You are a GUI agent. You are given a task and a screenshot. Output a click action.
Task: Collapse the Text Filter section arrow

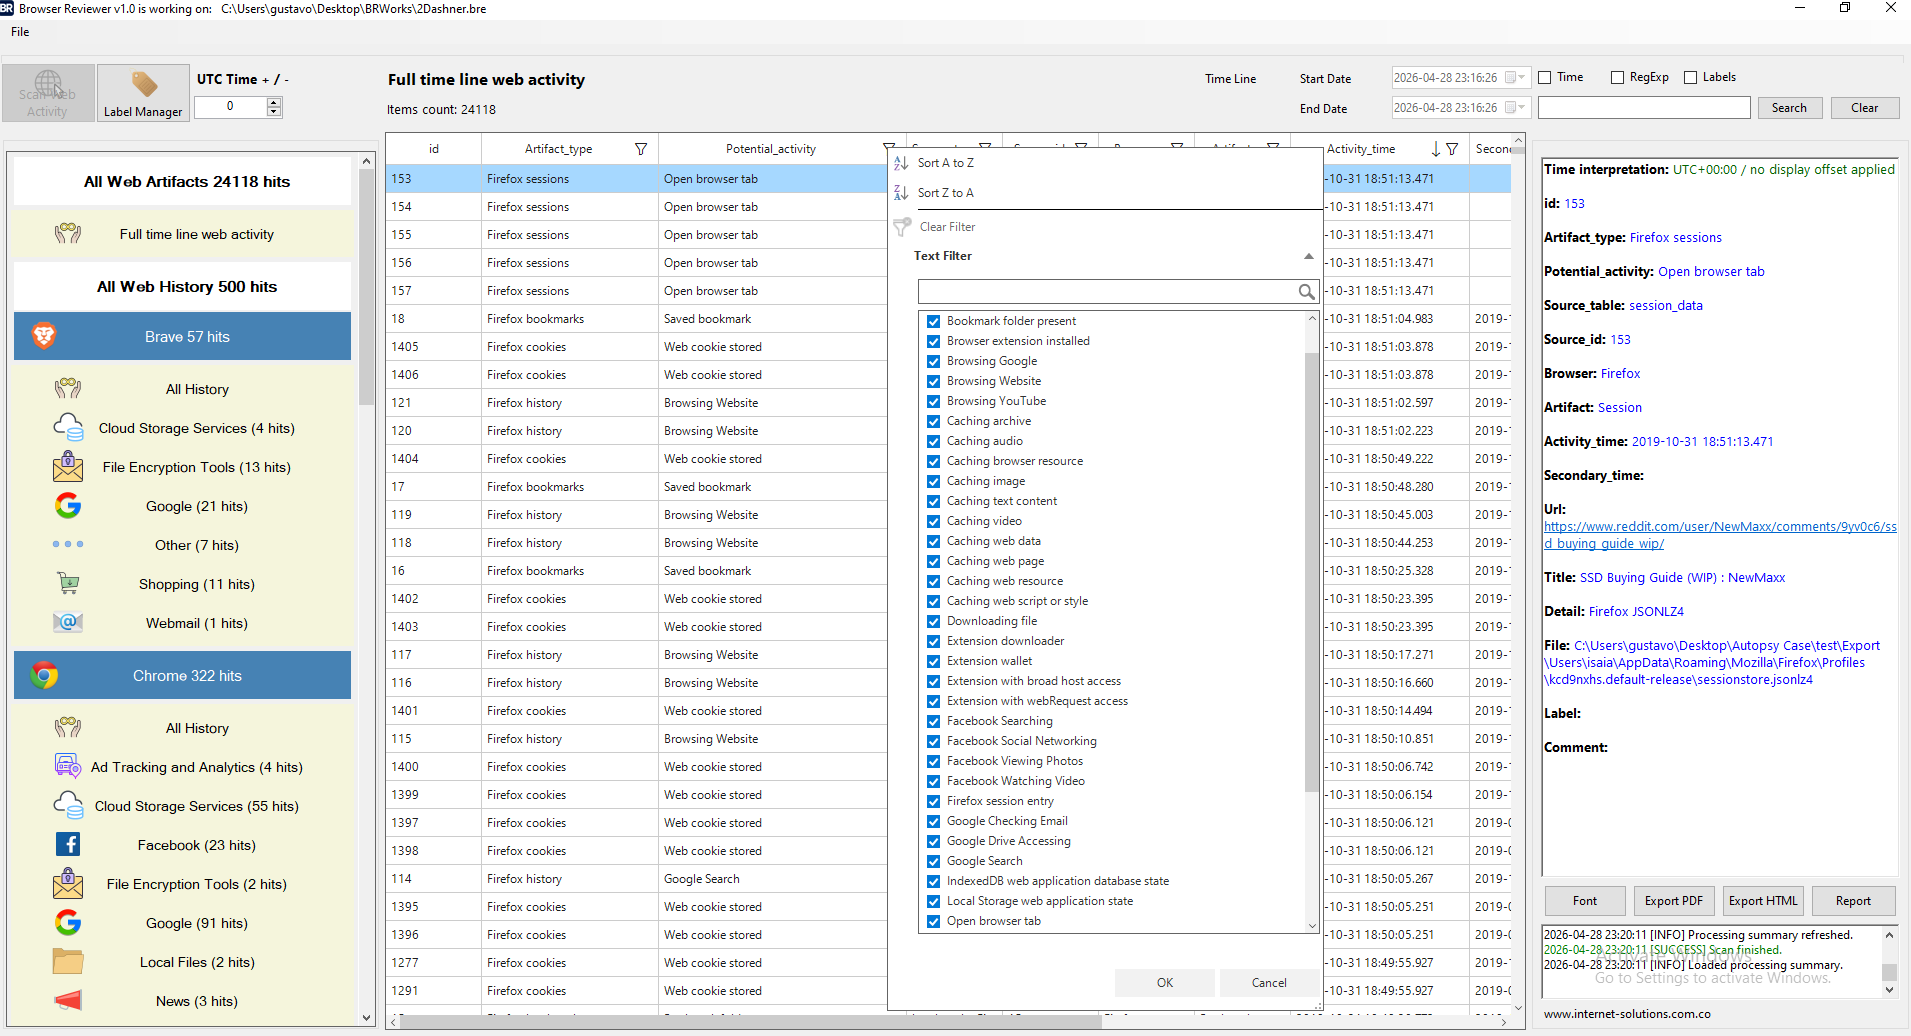[1308, 257]
